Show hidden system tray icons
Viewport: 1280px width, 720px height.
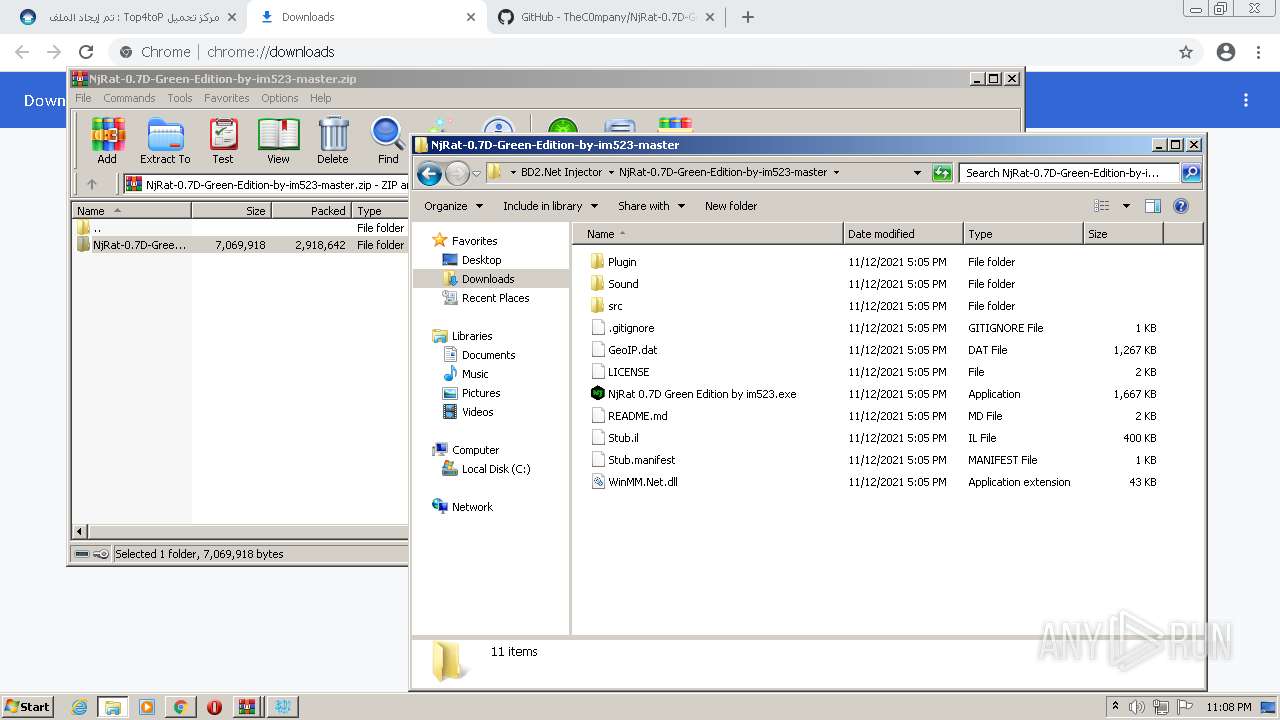[1116, 707]
